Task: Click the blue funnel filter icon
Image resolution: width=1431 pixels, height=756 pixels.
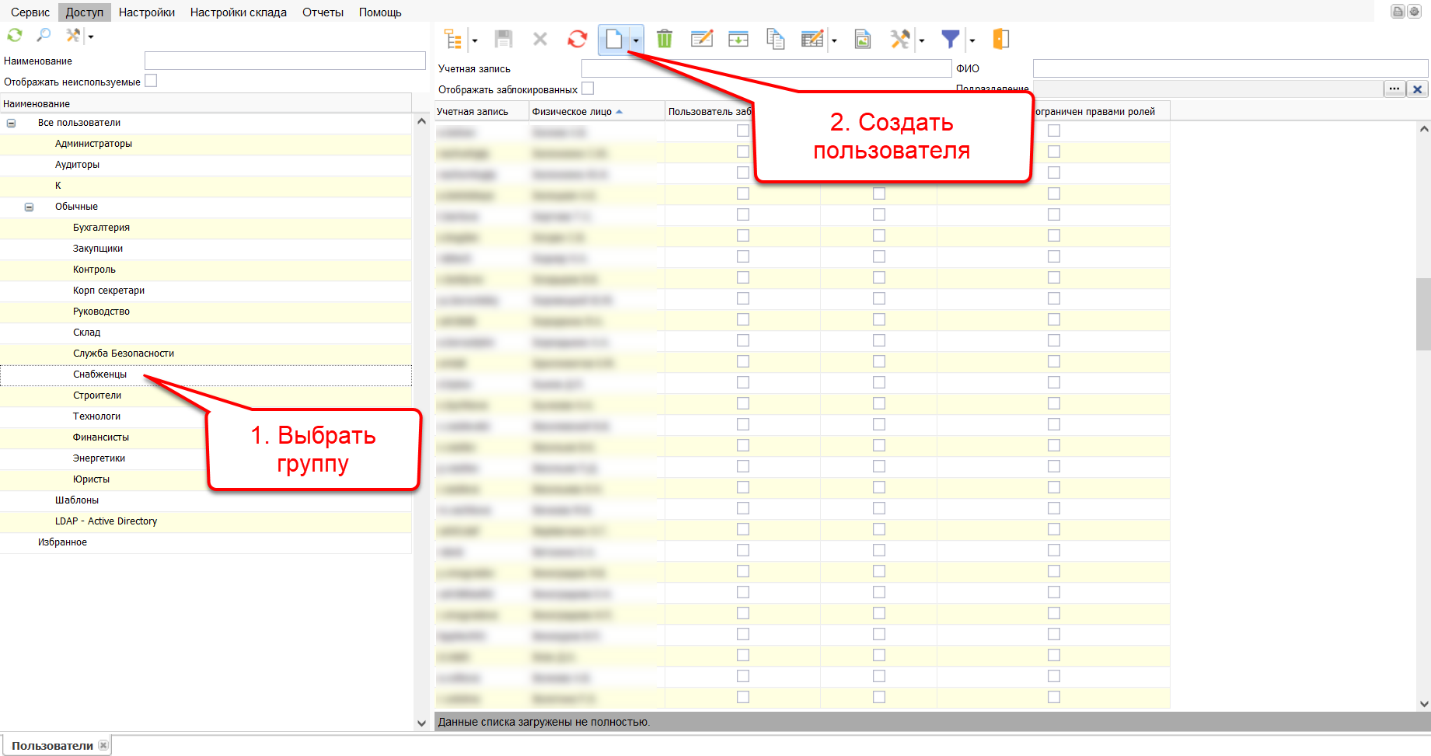Action: 950,39
